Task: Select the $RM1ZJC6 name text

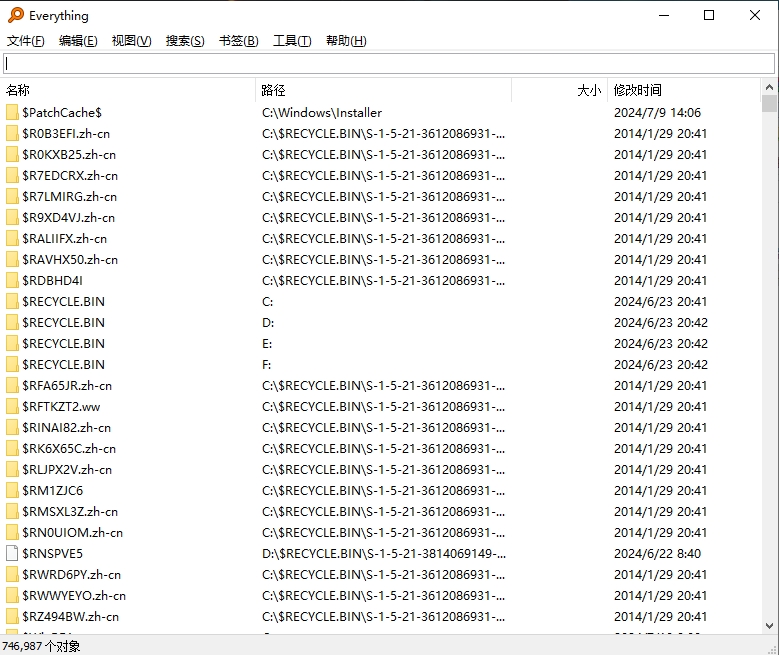Action: click(x=52, y=491)
